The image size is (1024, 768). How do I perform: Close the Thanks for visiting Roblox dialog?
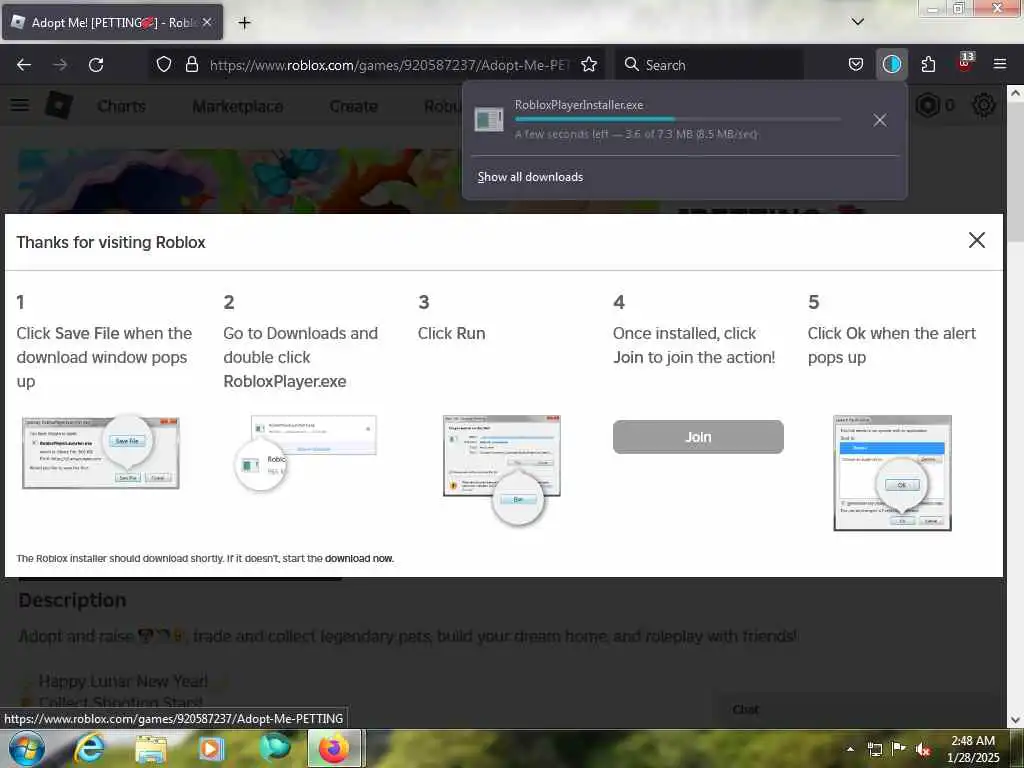[x=976, y=240]
